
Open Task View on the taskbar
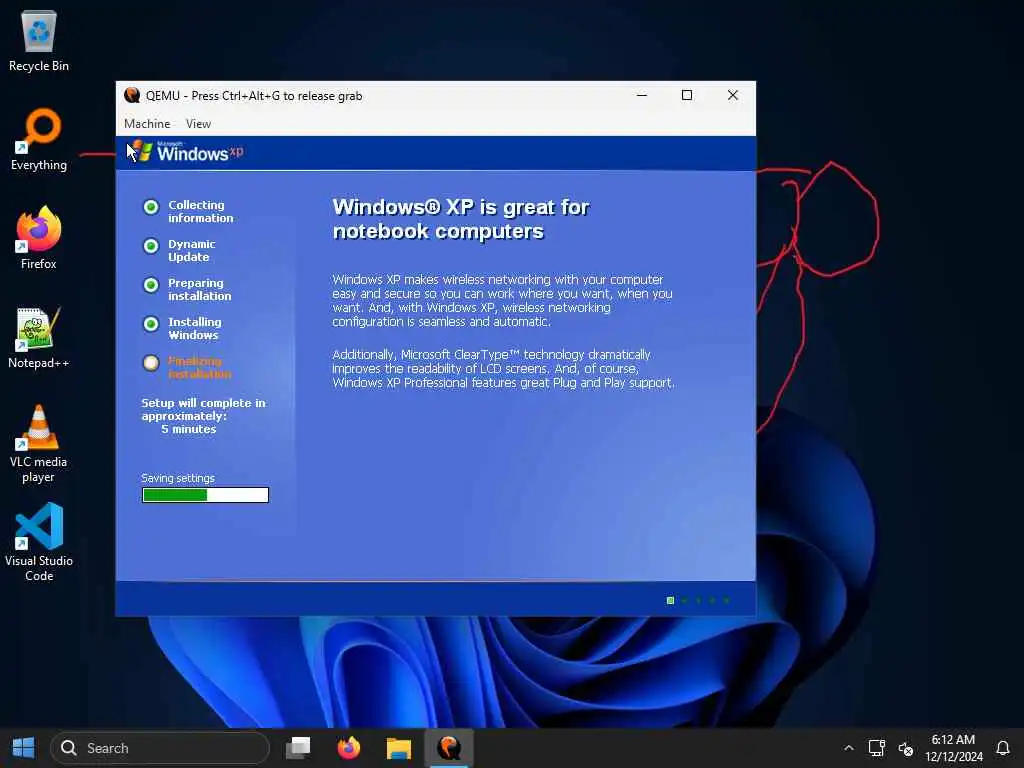click(x=298, y=748)
